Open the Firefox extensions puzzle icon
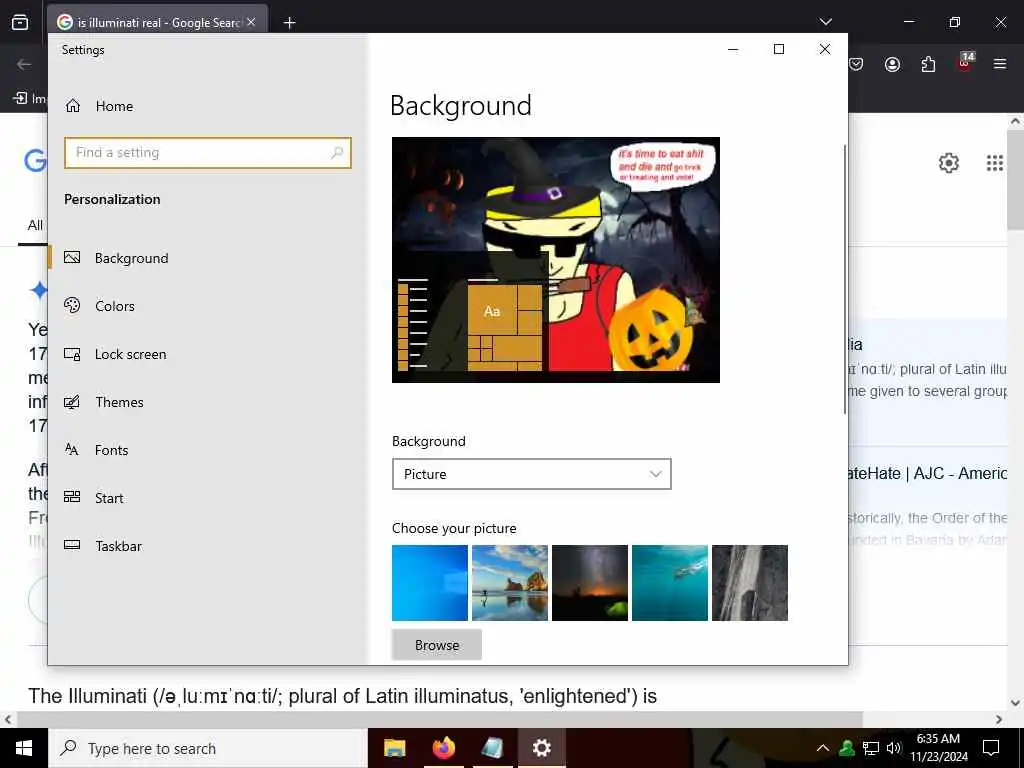 [x=928, y=64]
